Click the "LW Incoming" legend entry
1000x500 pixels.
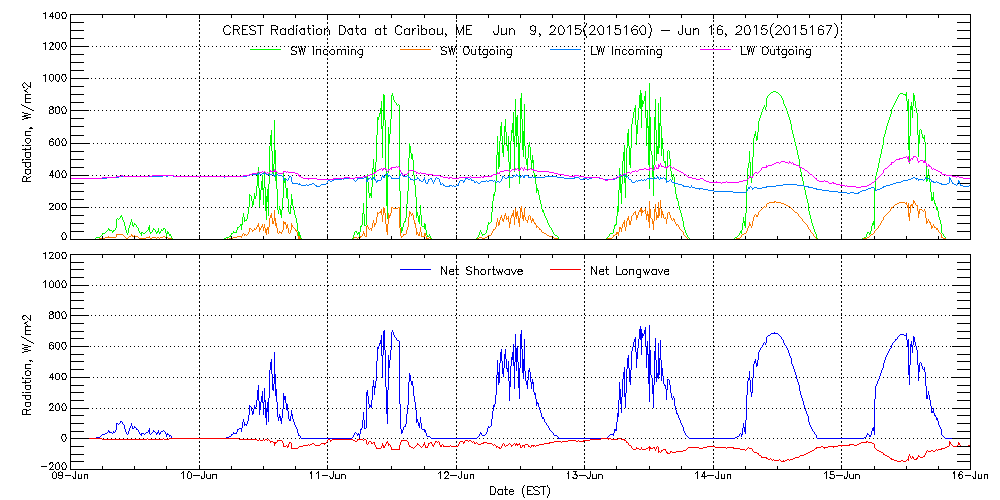(x=626, y=51)
